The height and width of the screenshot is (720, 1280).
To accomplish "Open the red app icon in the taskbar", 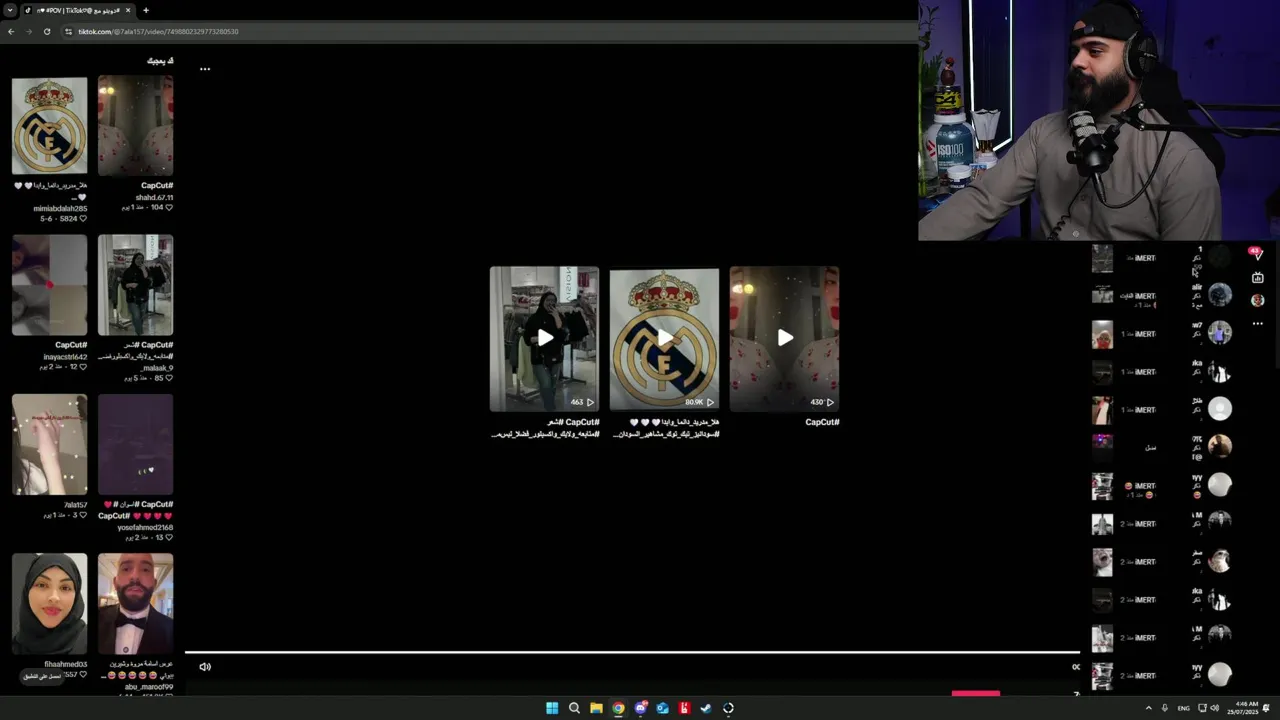I will tap(684, 708).
